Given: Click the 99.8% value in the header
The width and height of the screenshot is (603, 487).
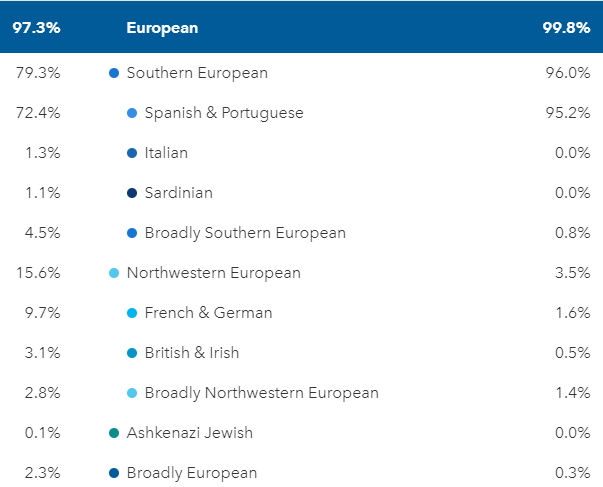Looking at the screenshot, I should (x=566, y=28).
